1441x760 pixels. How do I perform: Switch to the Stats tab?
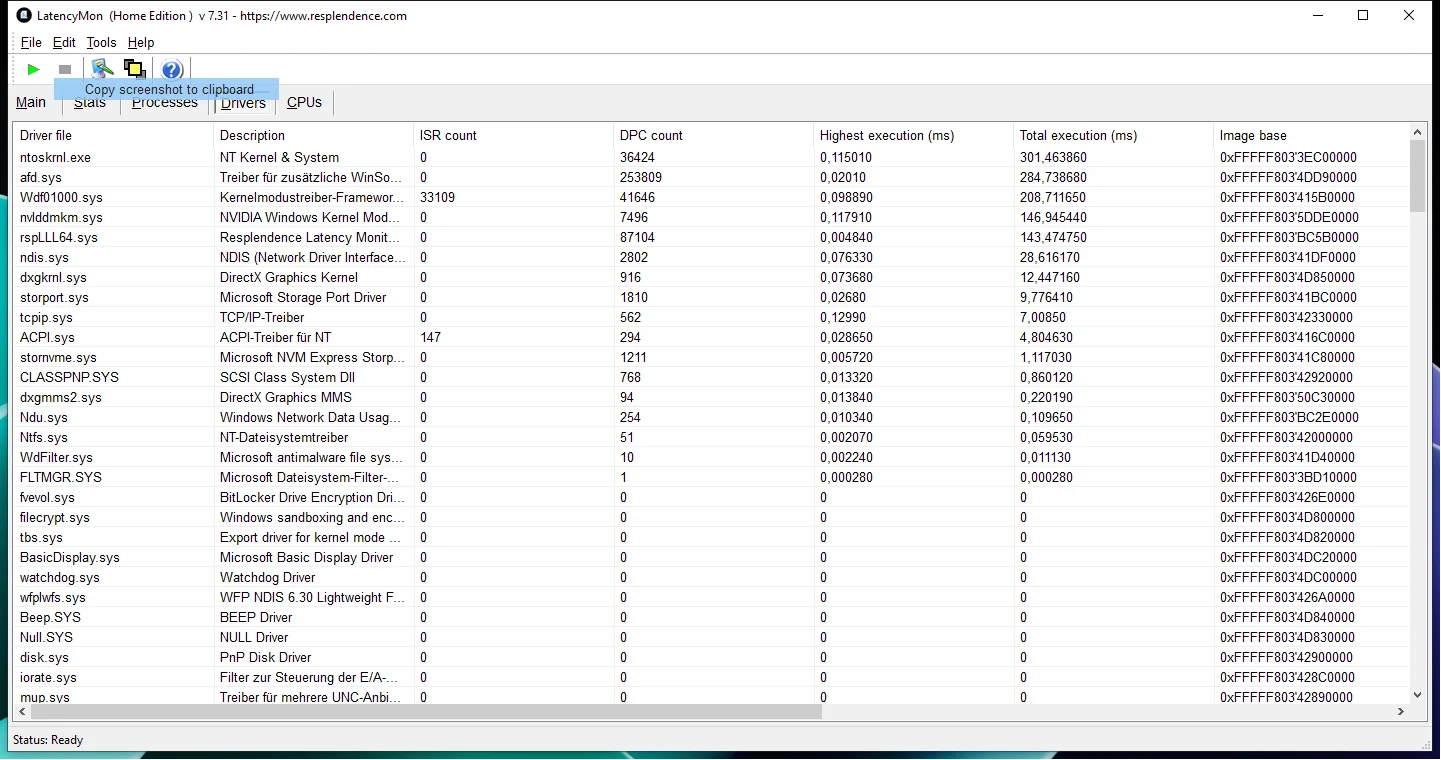point(90,103)
